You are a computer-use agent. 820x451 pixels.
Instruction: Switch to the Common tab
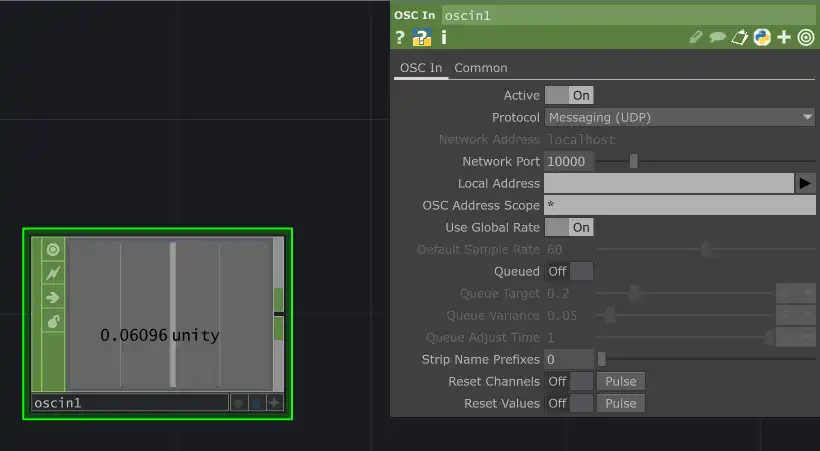pos(481,68)
